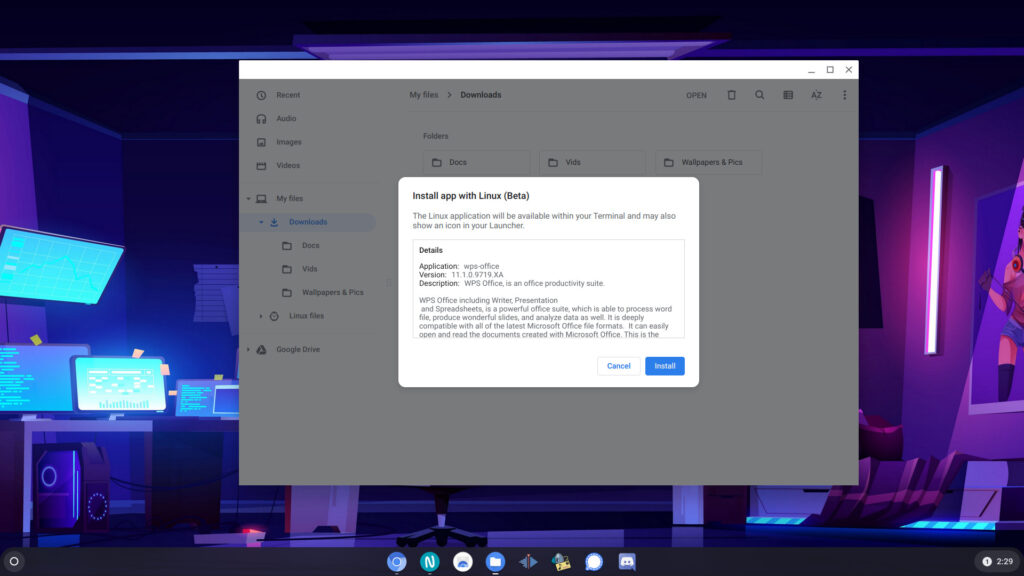Click the Details description text box
Viewport: 1024px width, 576px height.
click(x=549, y=289)
